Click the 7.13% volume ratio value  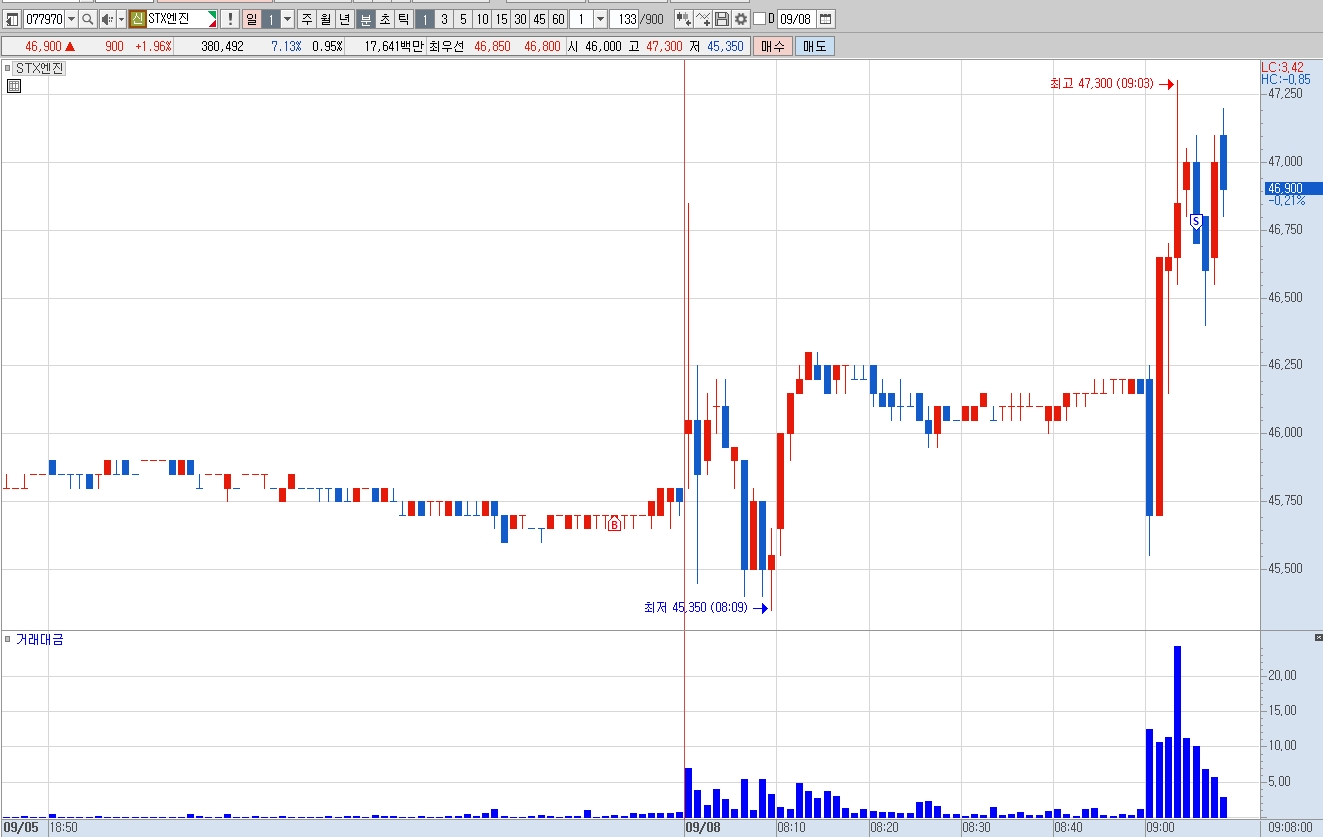(286, 46)
